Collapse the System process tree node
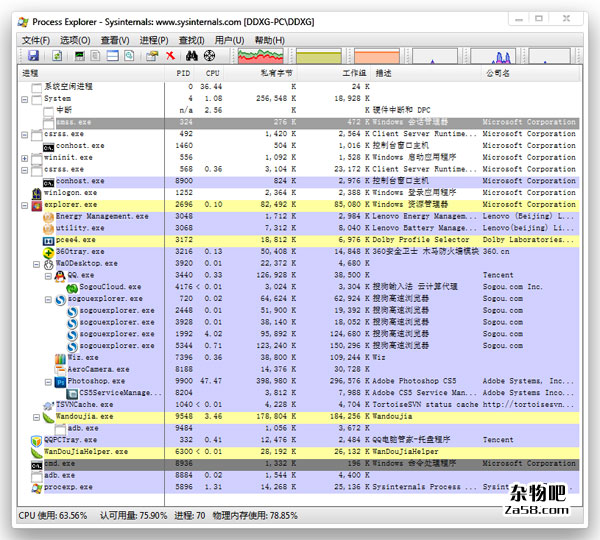 point(24,100)
